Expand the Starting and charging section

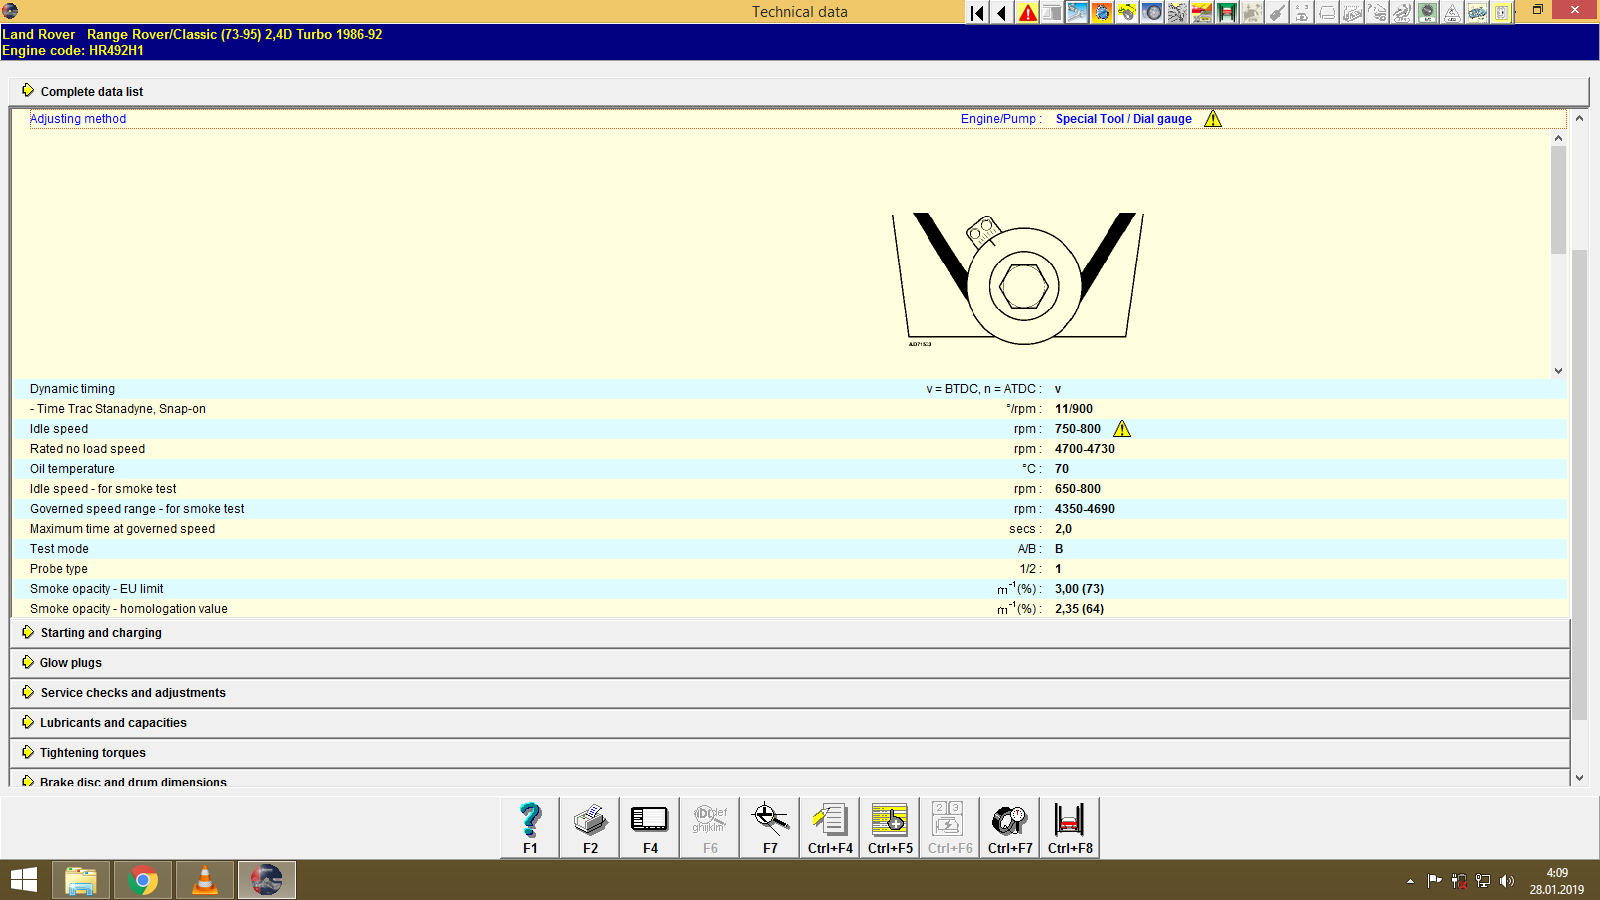(x=100, y=632)
